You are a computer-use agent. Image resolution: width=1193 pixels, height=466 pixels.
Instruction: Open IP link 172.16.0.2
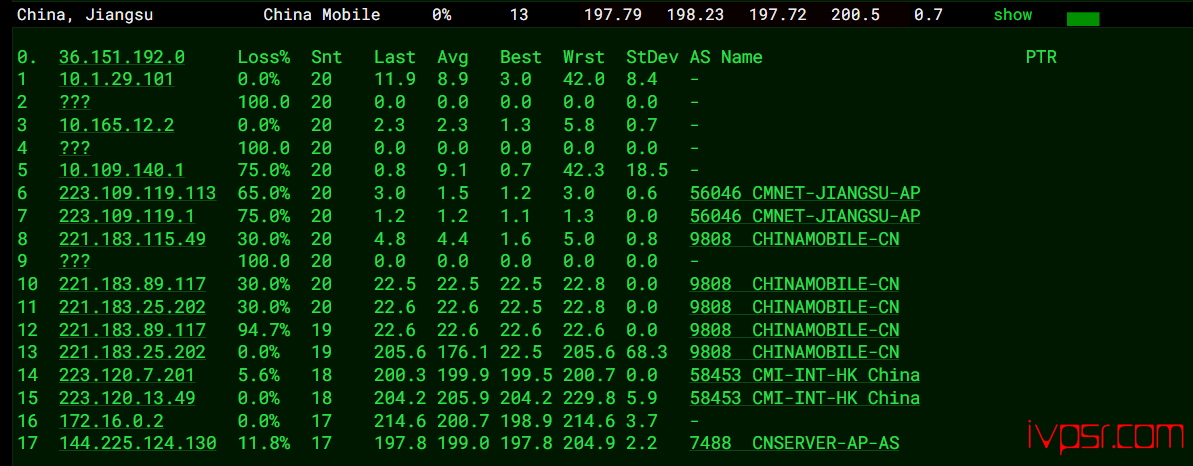tap(111, 420)
